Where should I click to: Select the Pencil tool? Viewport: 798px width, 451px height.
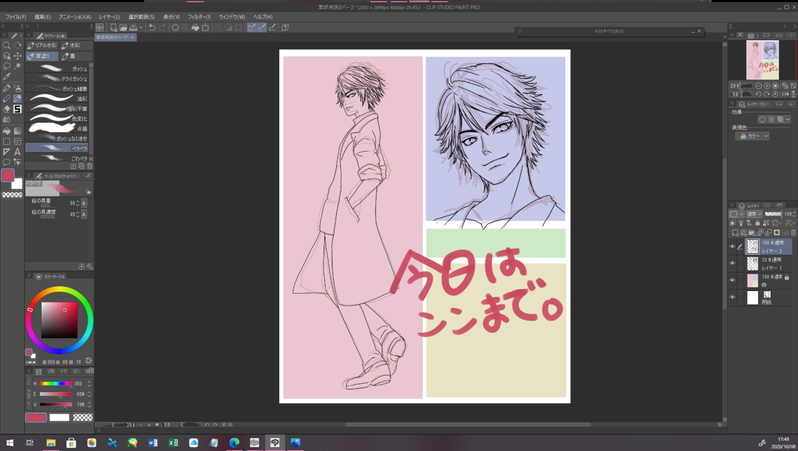coord(7,98)
